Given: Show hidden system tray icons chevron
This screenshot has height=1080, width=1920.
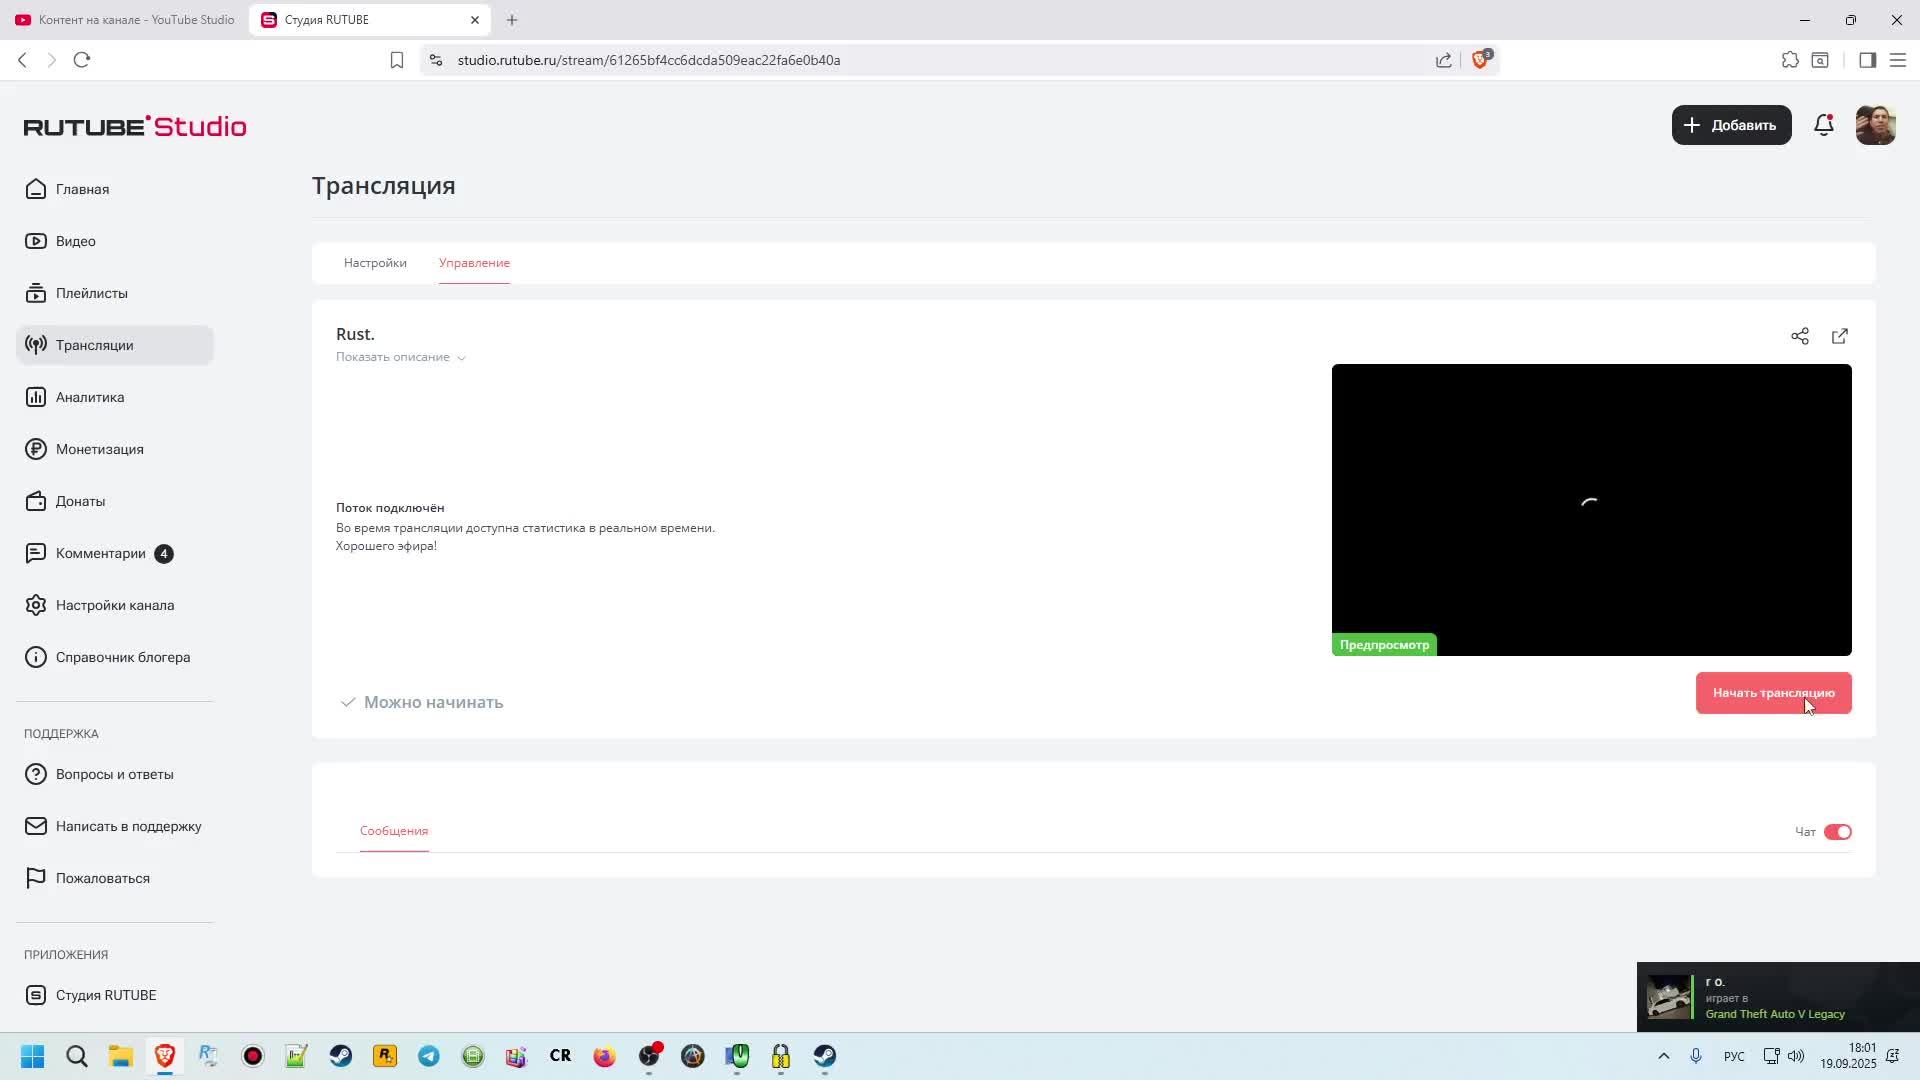Looking at the screenshot, I should tap(1664, 1056).
